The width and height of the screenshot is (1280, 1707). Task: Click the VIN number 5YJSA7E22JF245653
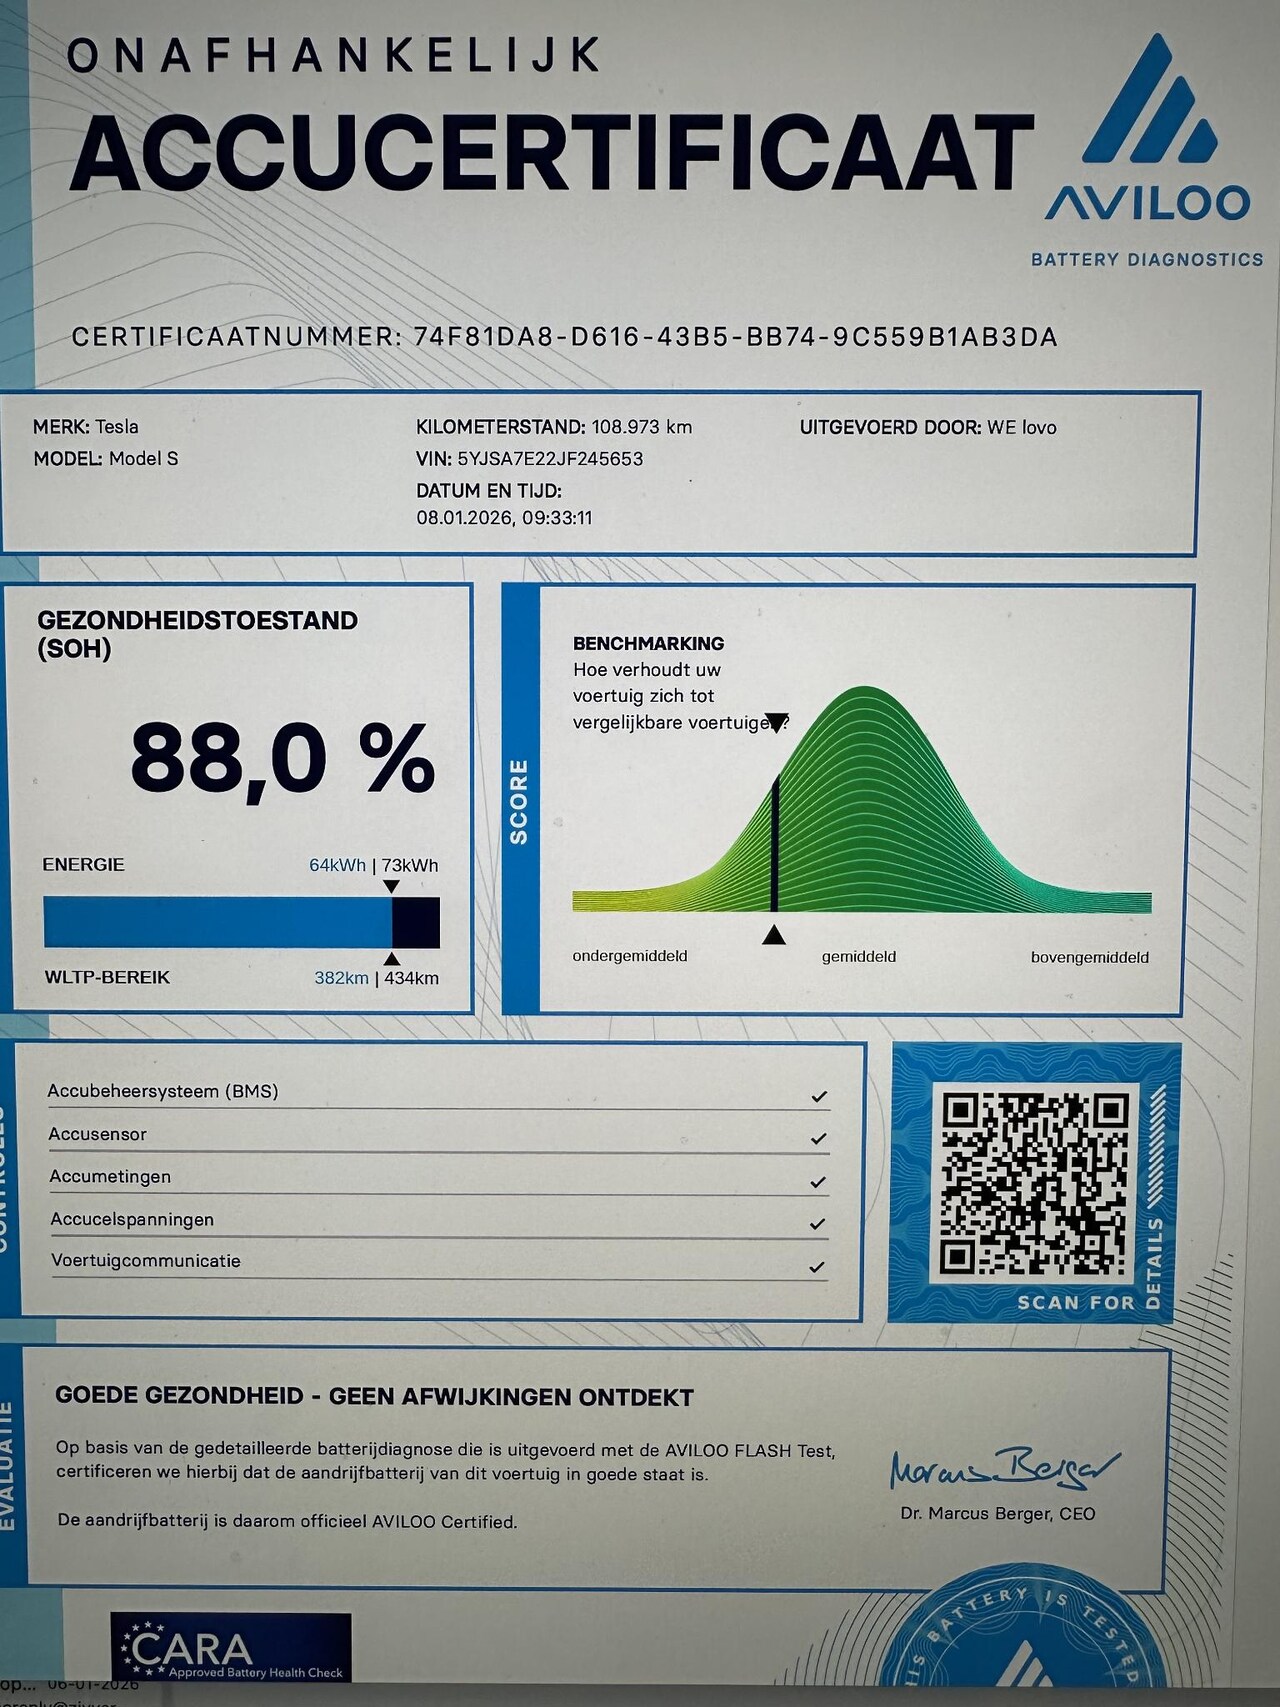coord(550,459)
